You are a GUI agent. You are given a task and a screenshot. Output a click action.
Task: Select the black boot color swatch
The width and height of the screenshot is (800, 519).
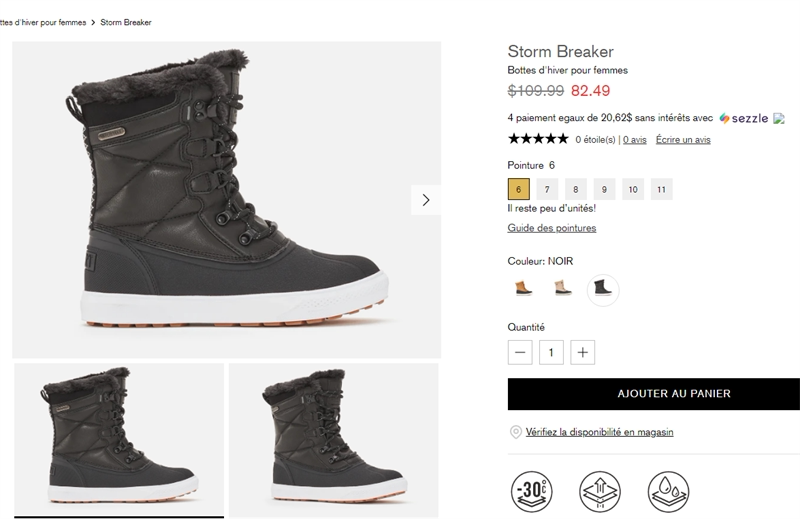[x=603, y=289]
